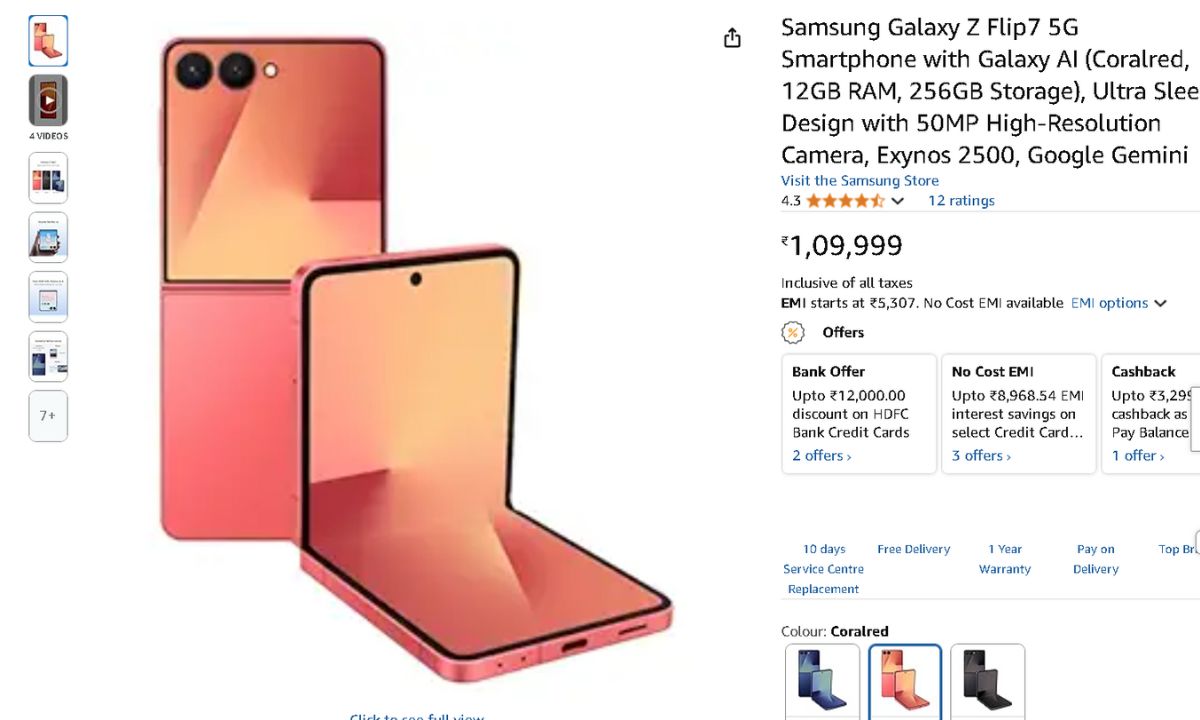Viewport: 1200px width, 720px height.
Task: Select the Coralred colour variant swatch
Action: (905, 680)
